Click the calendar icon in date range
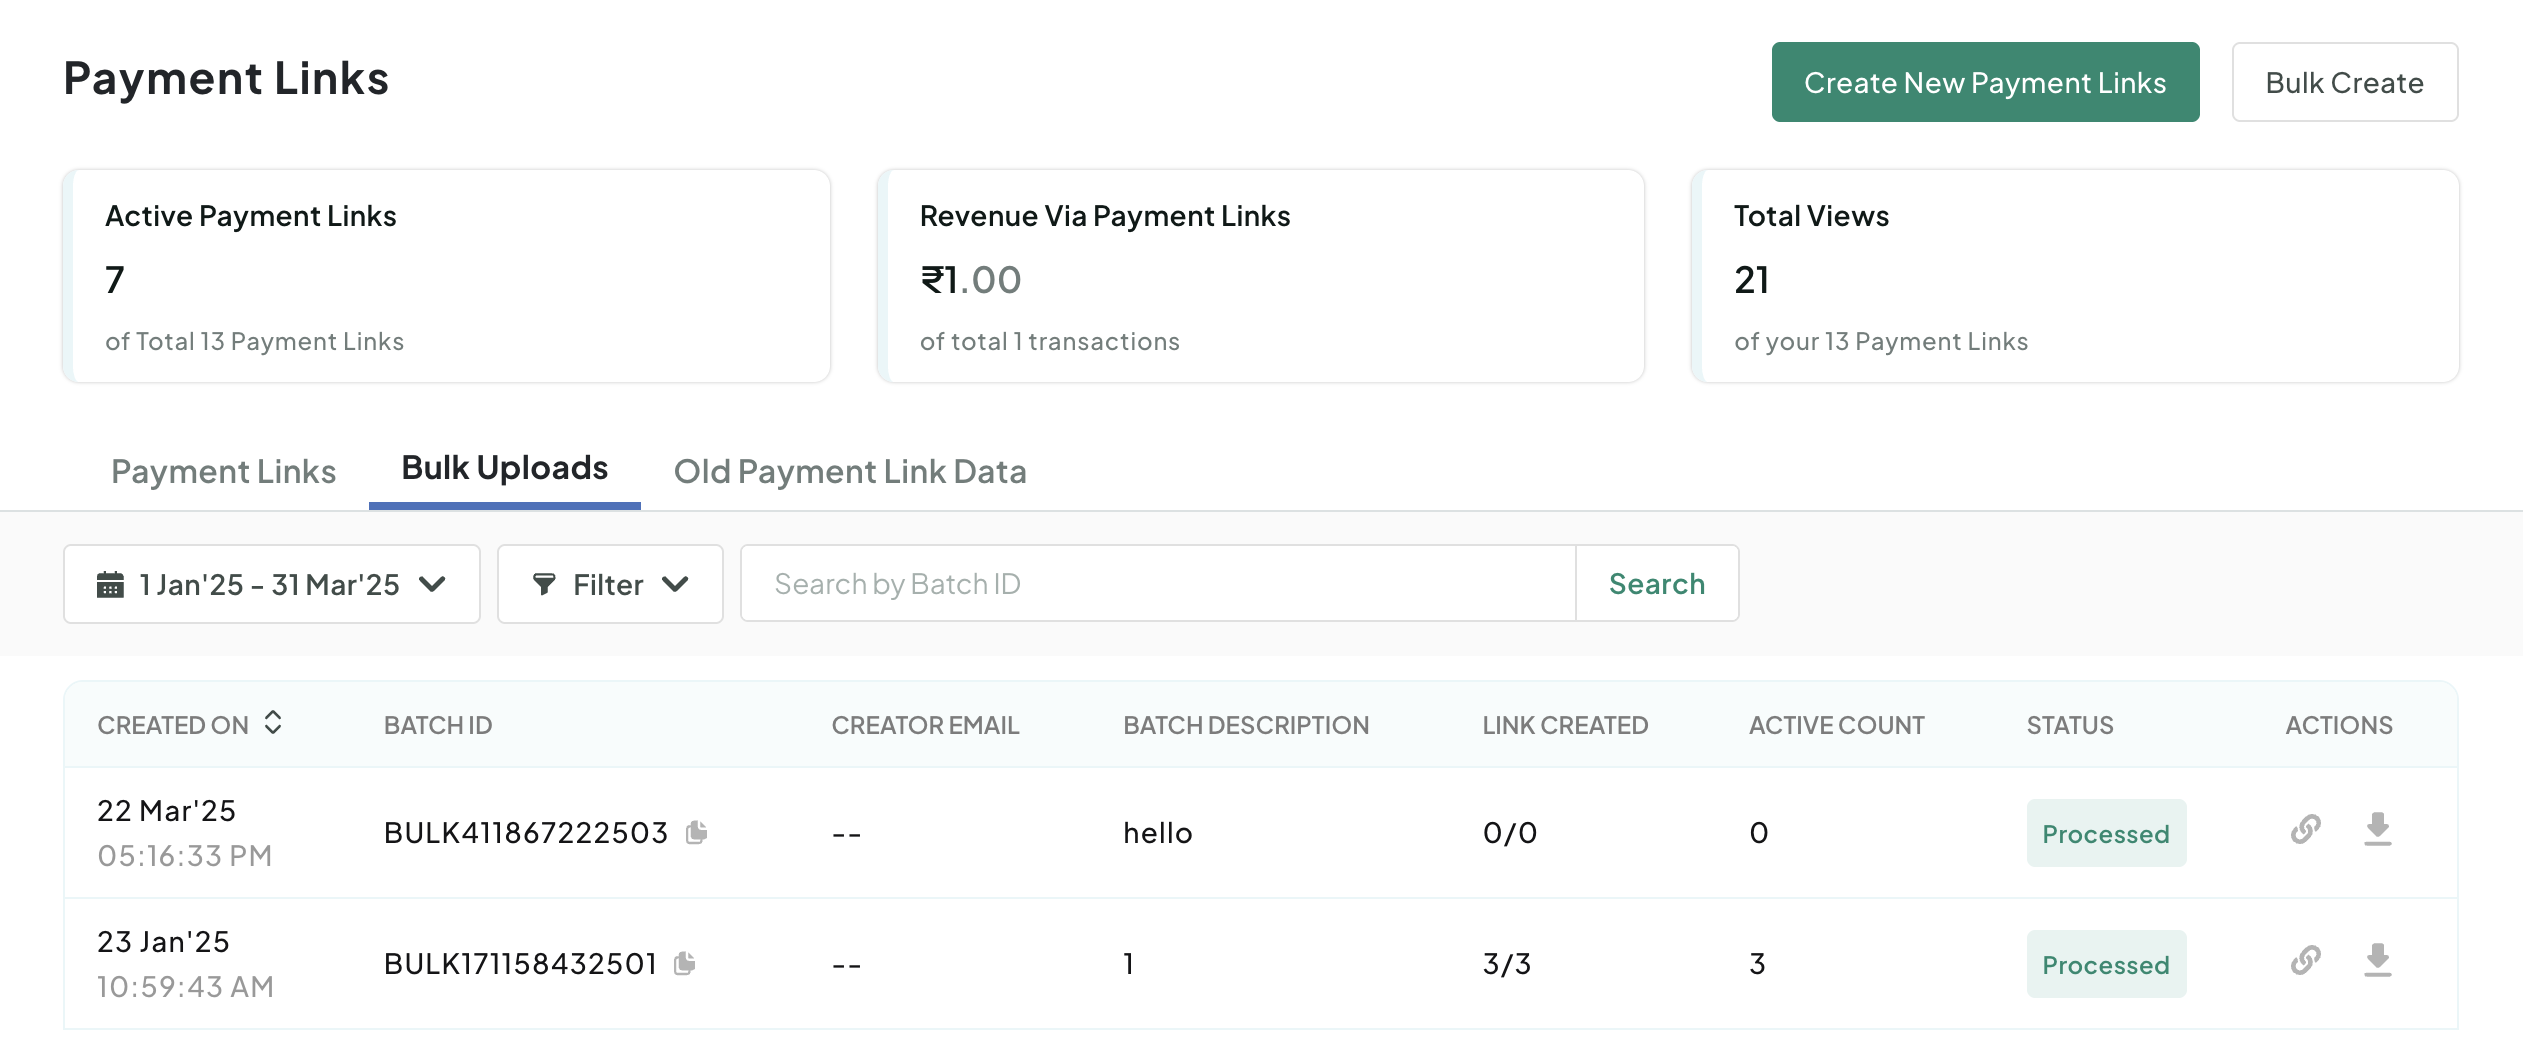The height and width of the screenshot is (1039, 2523). click(110, 584)
